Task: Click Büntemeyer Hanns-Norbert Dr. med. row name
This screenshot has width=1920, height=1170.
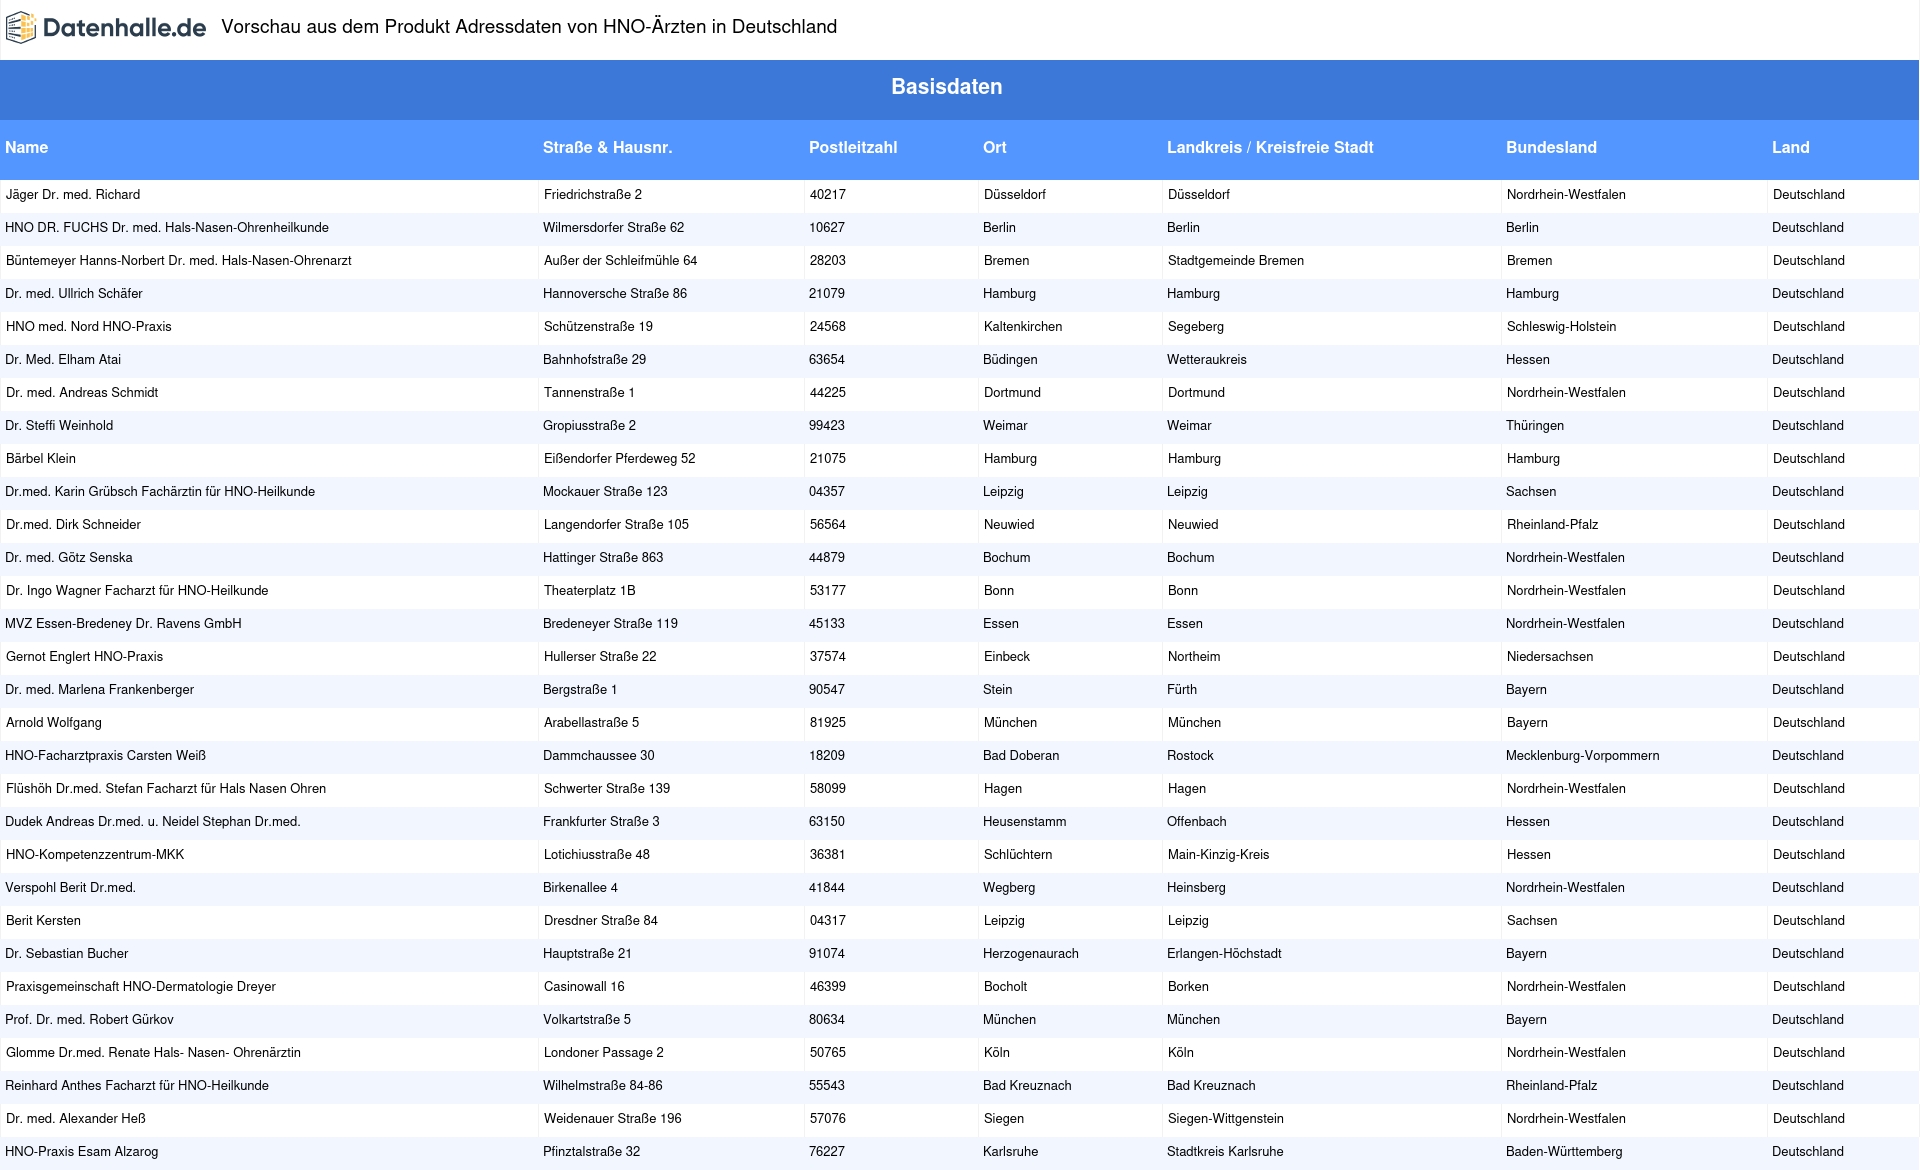Action: point(179,261)
